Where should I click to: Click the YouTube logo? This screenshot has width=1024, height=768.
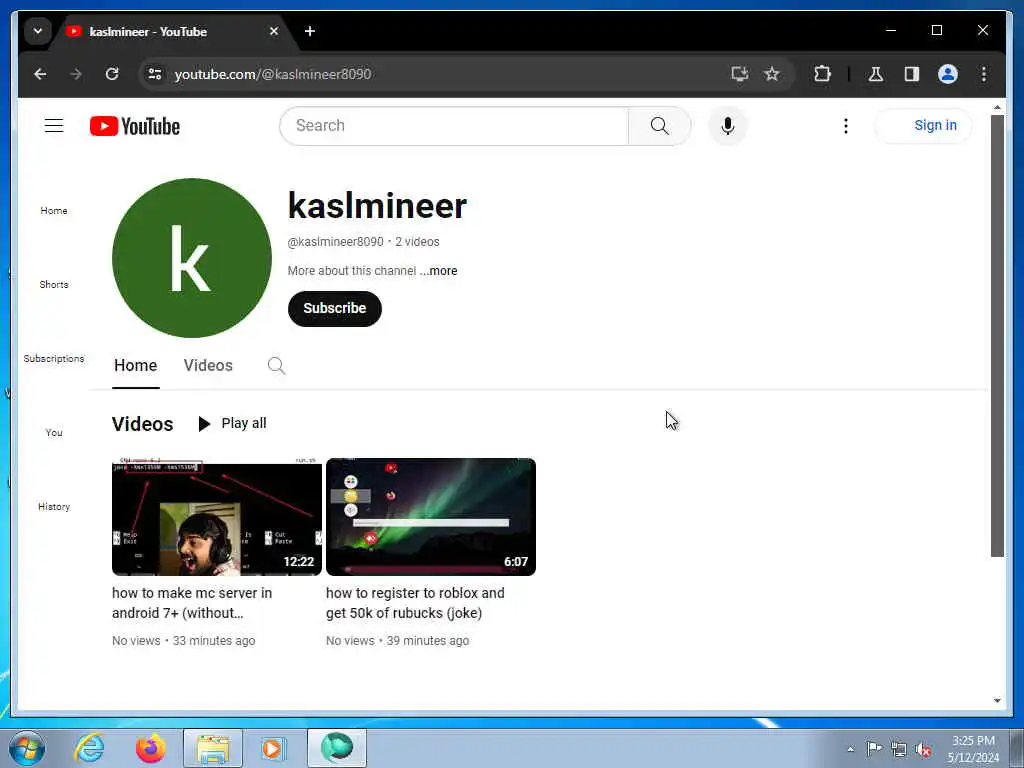tap(135, 126)
